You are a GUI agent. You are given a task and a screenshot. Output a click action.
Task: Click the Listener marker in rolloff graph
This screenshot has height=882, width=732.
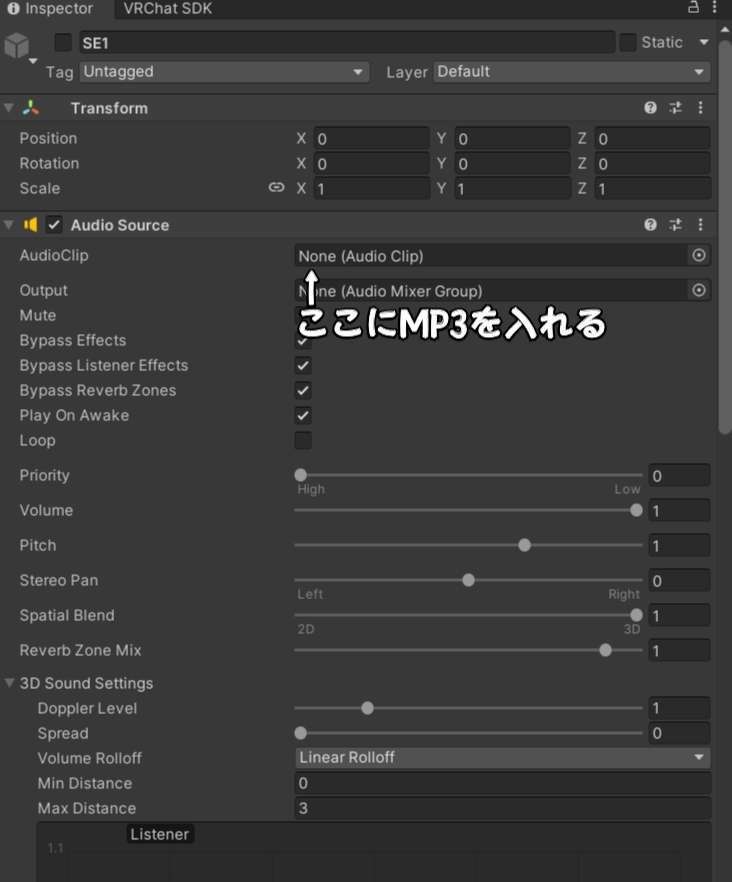tap(160, 834)
